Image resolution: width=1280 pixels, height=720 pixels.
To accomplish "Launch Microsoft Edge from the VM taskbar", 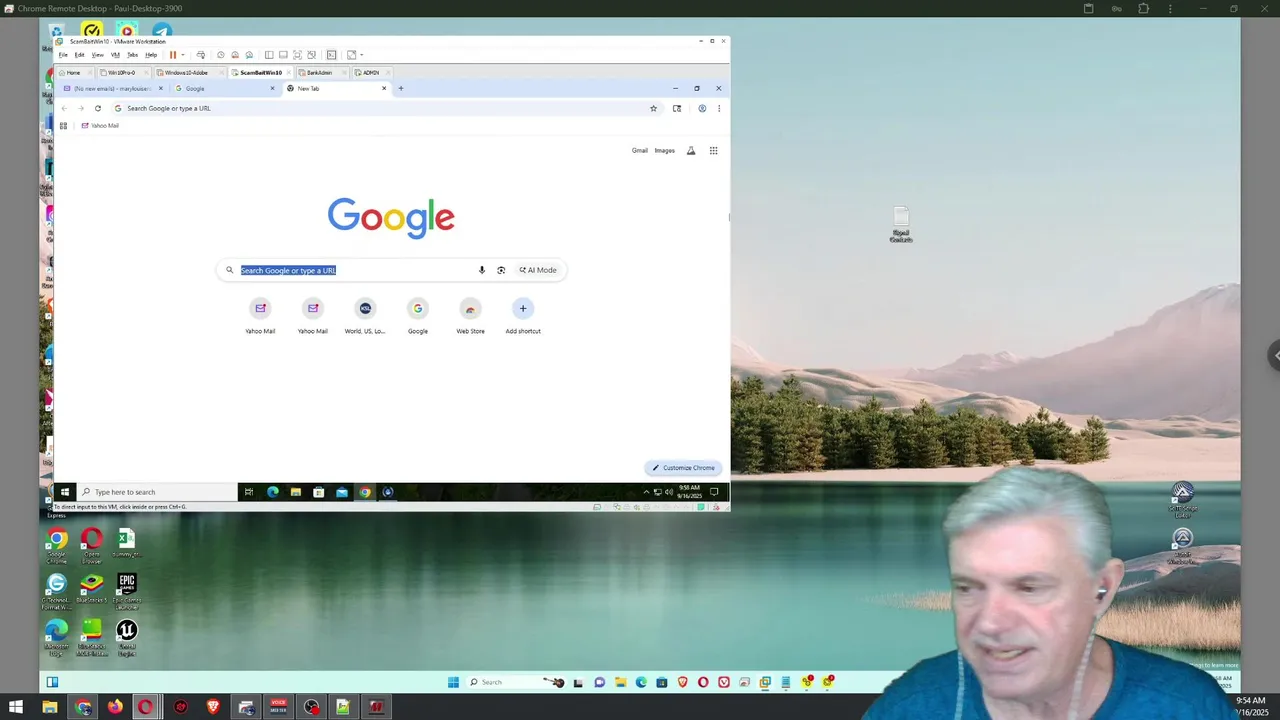I will (x=272, y=492).
